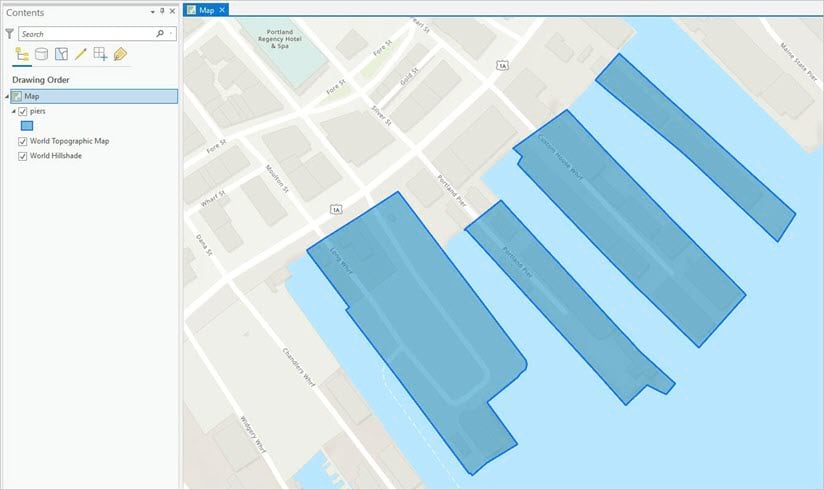Click the search magnifier icon
This screenshot has width=824, height=490.
(x=160, y=34)
